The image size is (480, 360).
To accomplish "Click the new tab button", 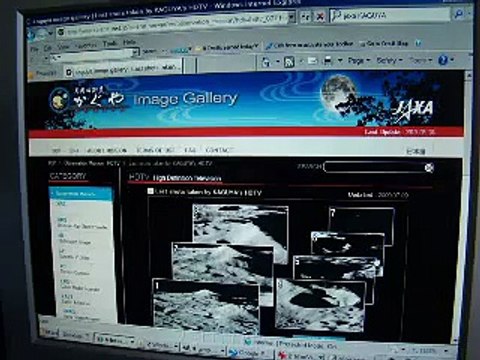I will click(x=189, y=66).
